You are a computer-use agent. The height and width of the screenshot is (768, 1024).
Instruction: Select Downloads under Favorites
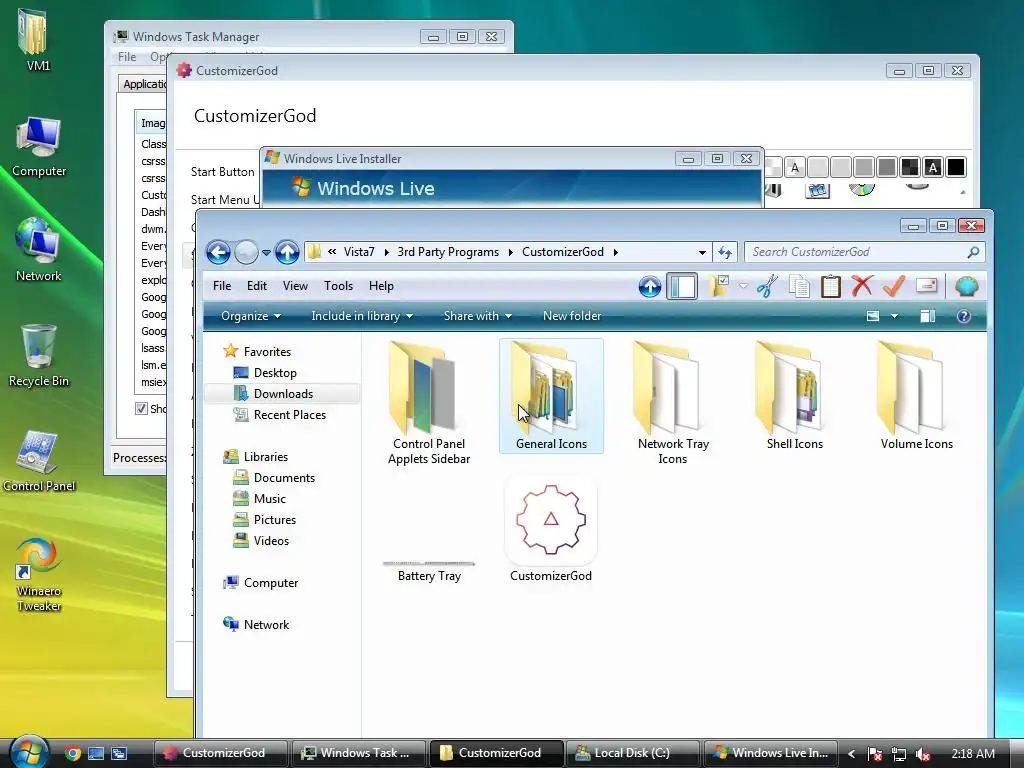click(x=283, y=394)
